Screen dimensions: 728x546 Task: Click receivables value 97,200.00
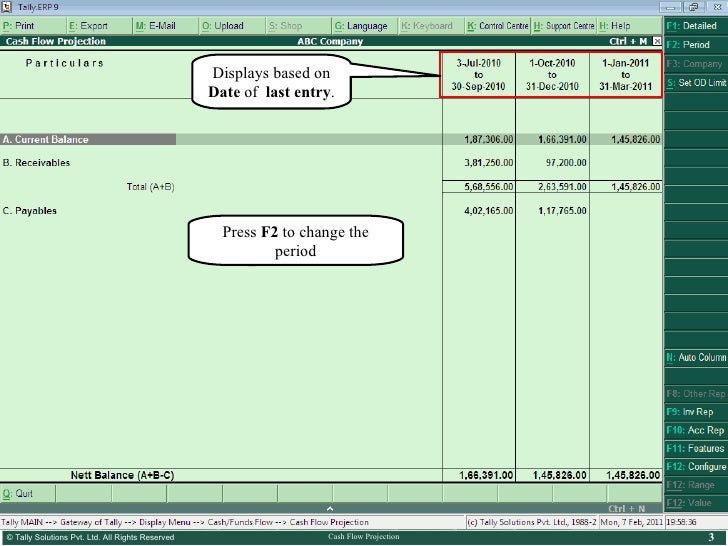tap(566, 163)
